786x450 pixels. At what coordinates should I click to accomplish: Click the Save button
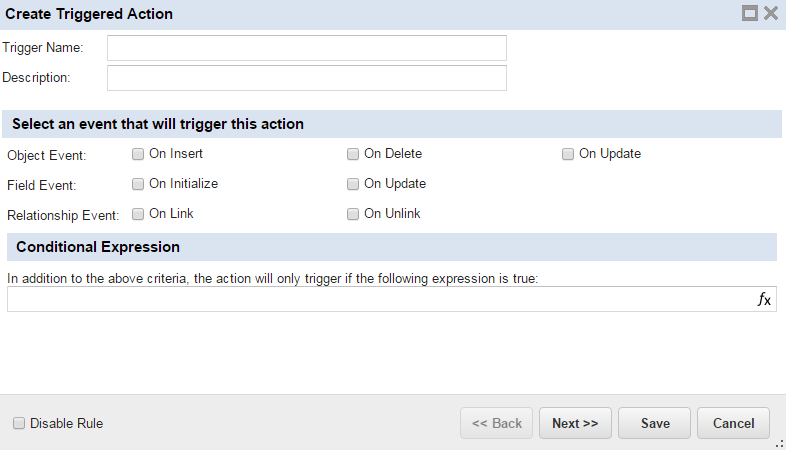pyautogui.click(x=655, y=423)
